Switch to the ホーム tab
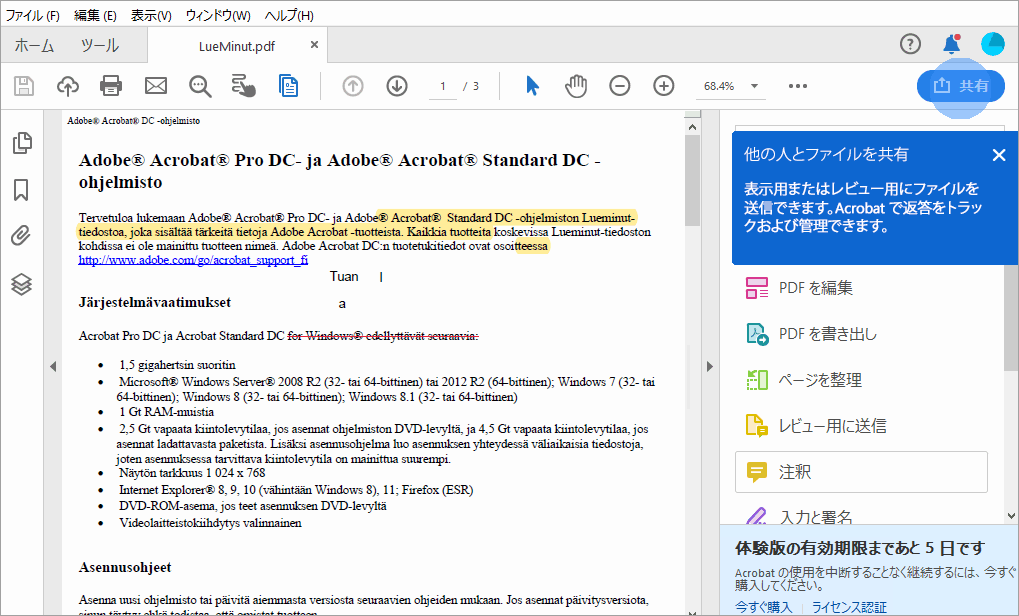Viewport: 1019px width, 616px height. [32, 44]
